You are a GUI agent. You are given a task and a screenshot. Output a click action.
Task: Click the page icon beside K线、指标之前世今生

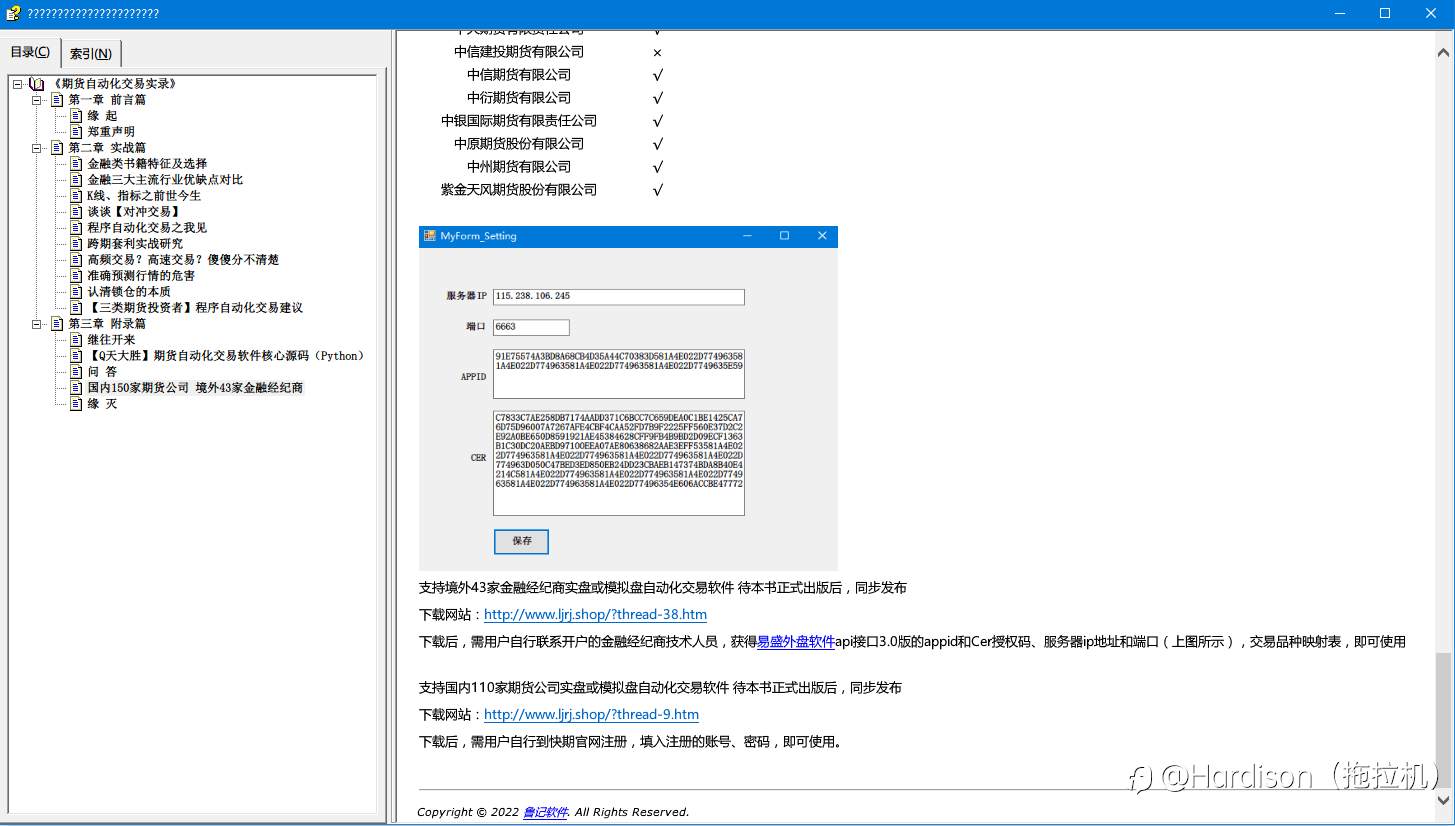(x=76, y=196)
